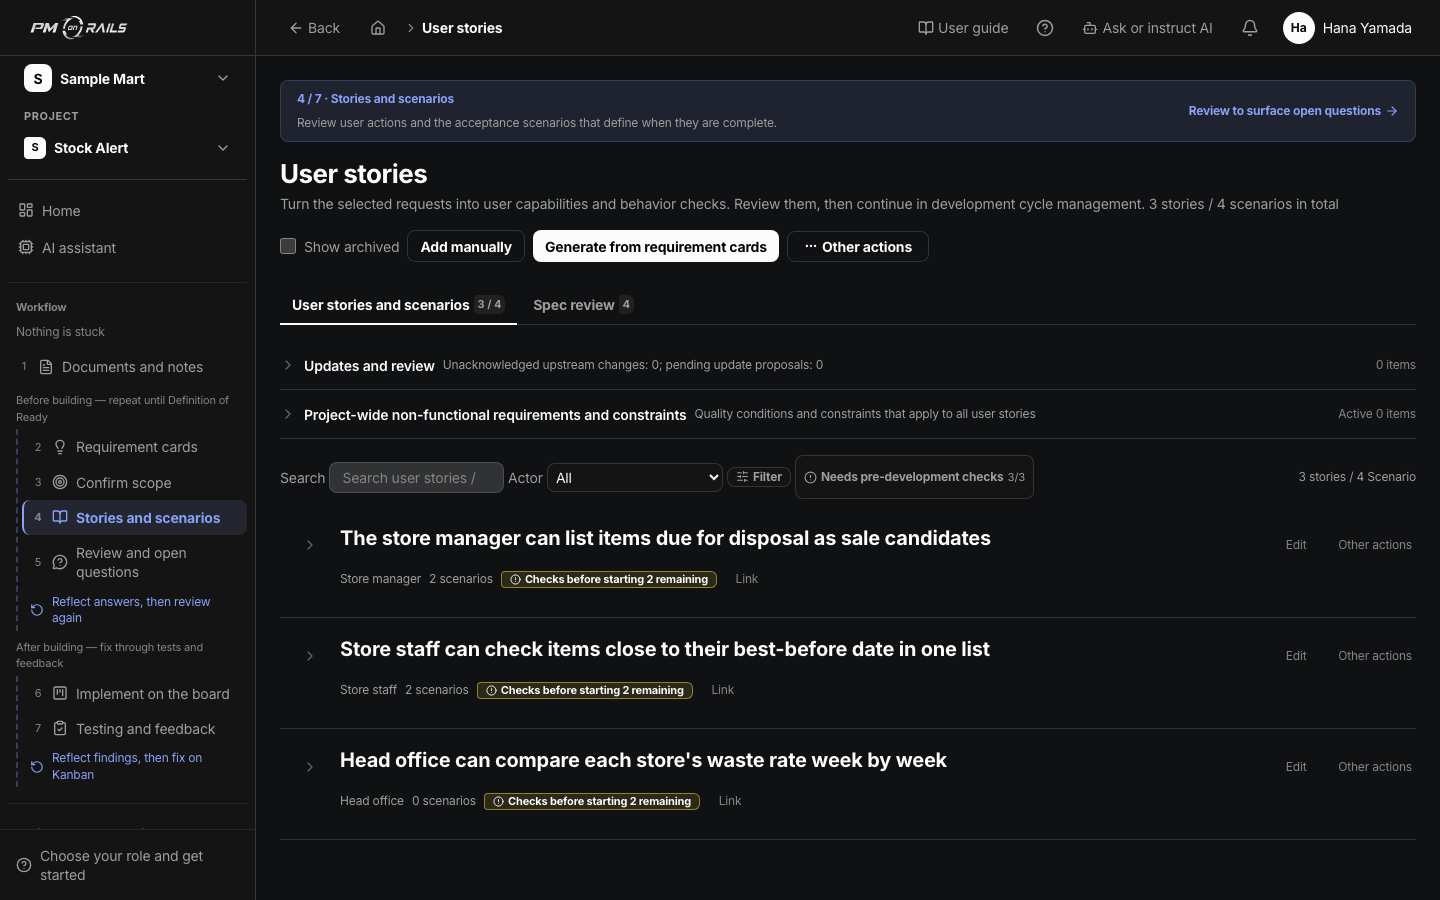The height and width of the screenshot is (900, 1440).
Task: Expand Project-wide non-functional requirements section
Action: point(288,414)
